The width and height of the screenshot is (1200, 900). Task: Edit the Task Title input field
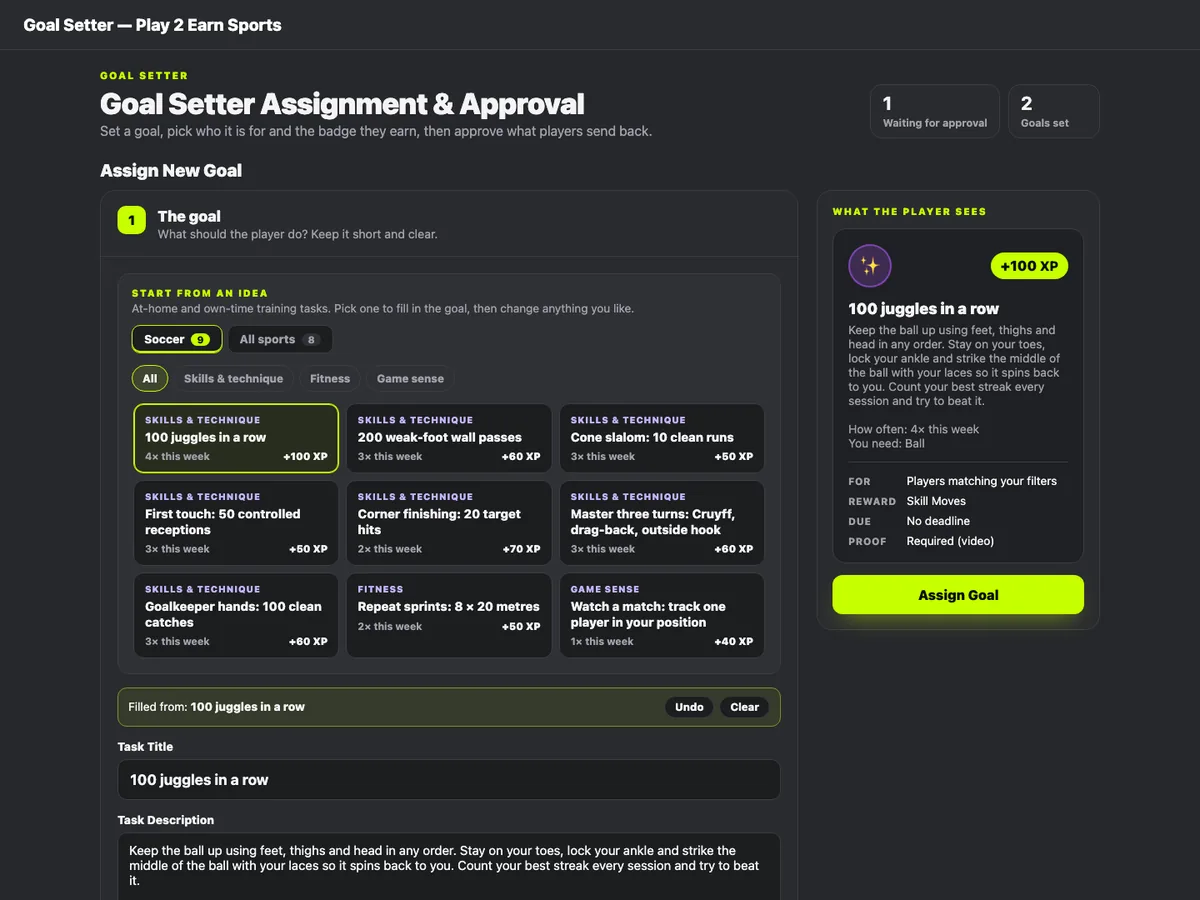pyautogui.click(x=449, y=780)
